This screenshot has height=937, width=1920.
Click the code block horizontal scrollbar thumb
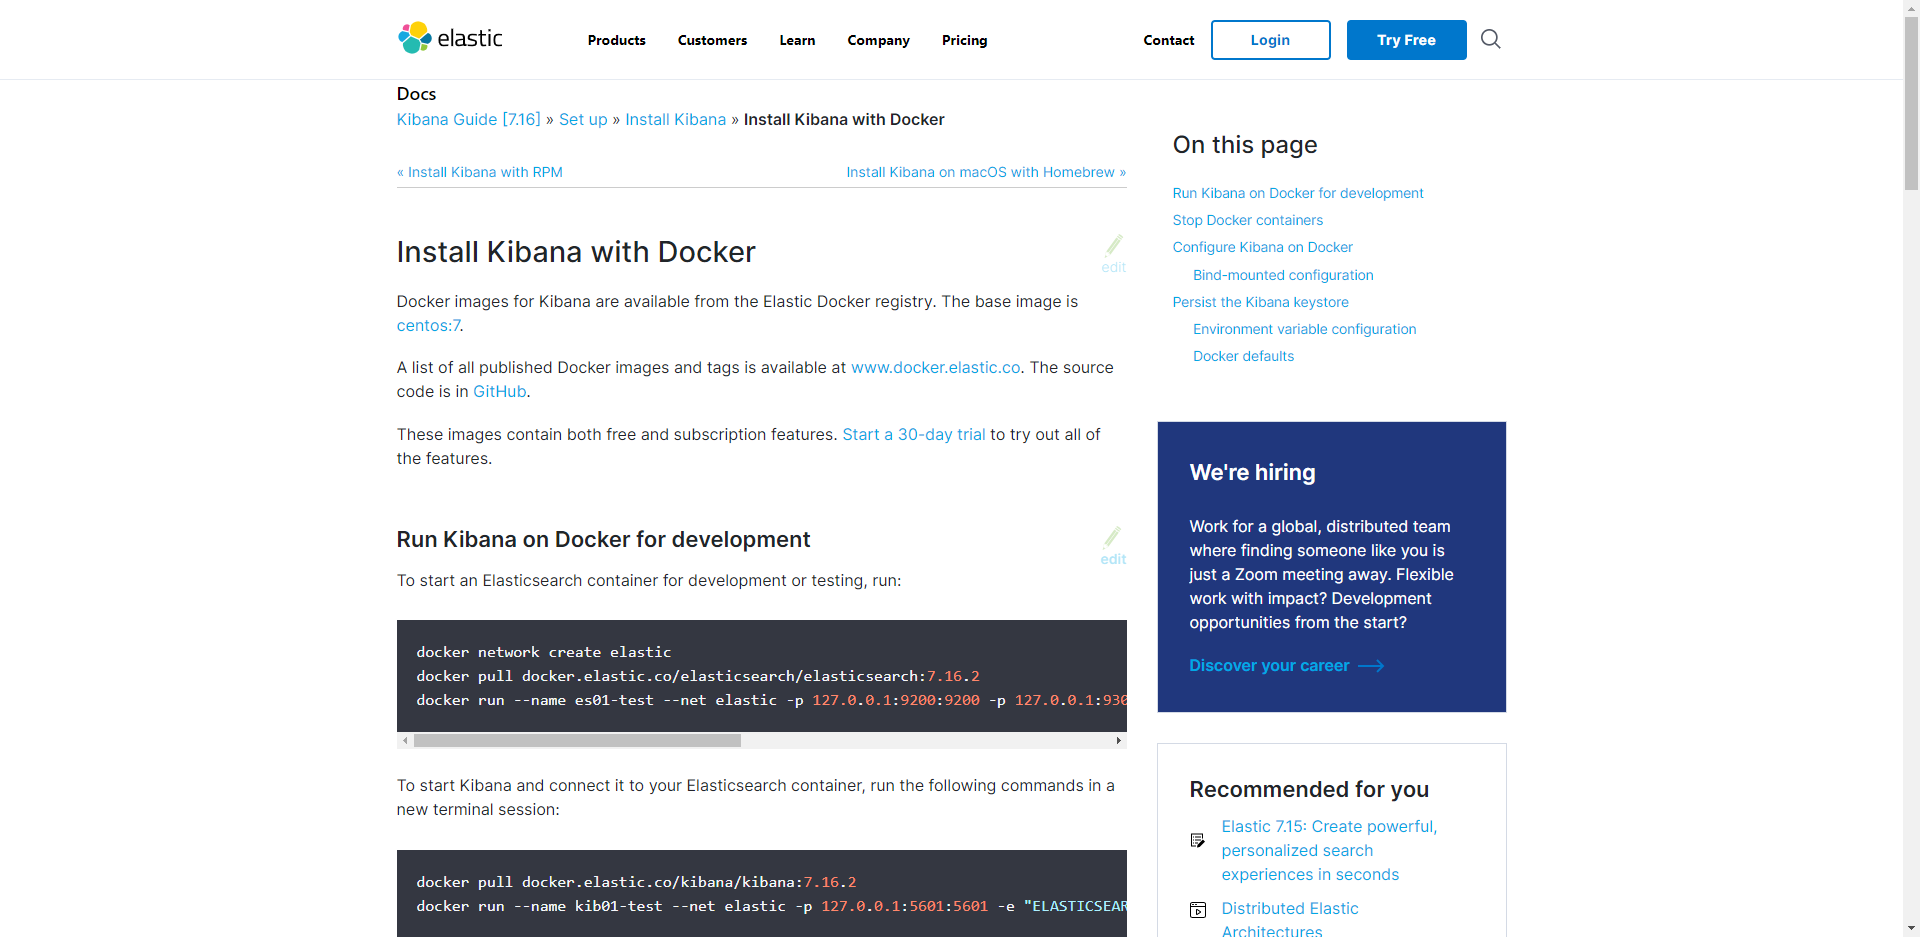coord(577,741)
